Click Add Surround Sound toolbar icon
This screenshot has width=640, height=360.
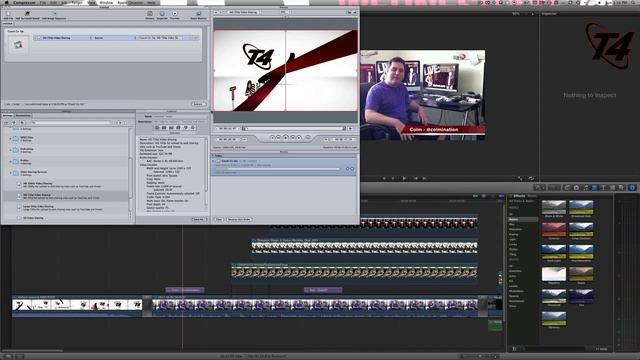tap(27, 15)
